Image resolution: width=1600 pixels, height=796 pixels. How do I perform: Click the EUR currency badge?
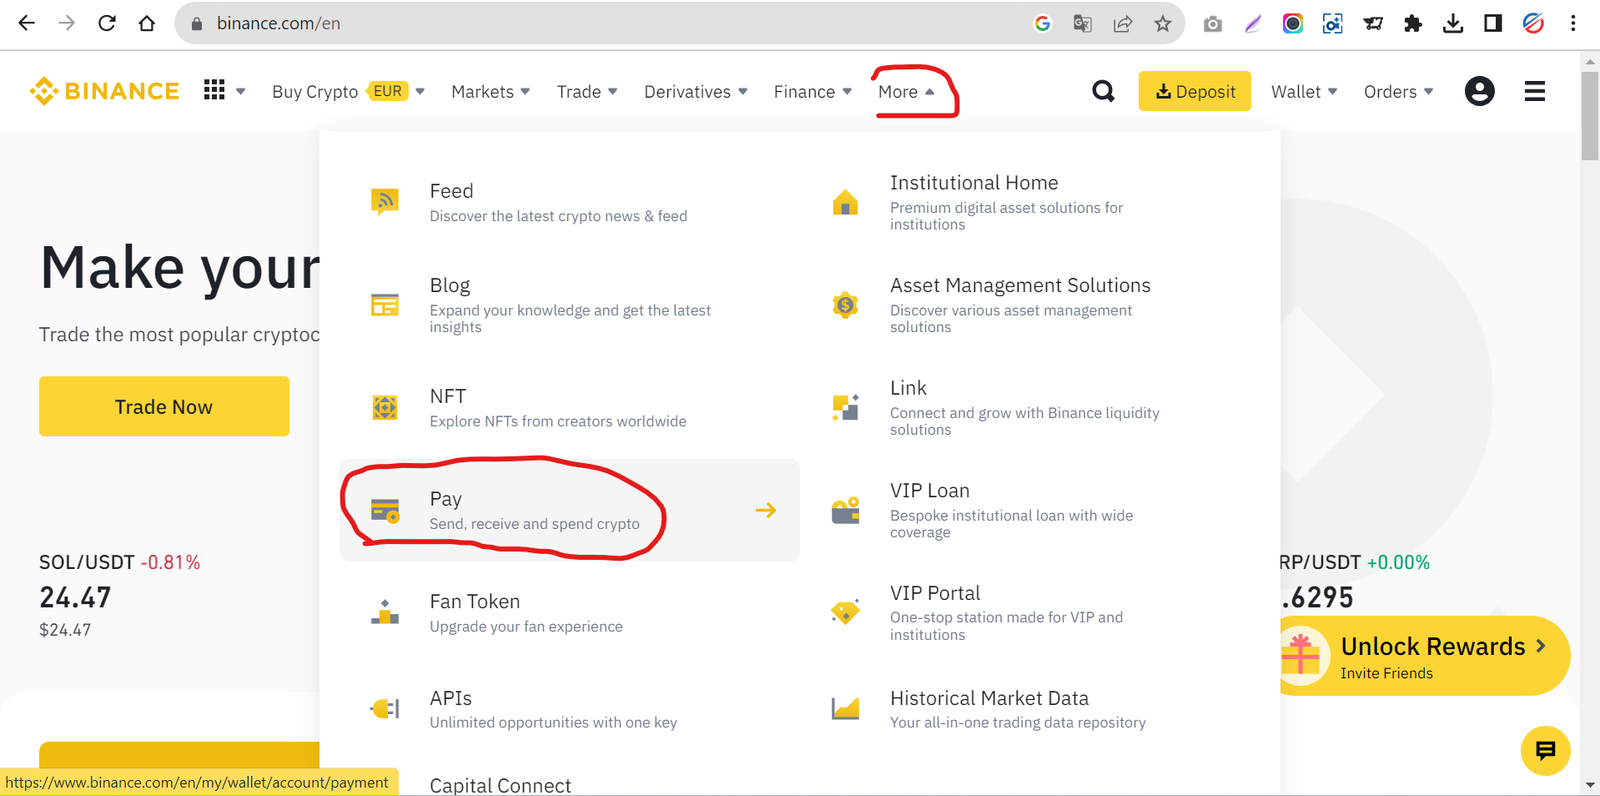click(x=388, y=91)
